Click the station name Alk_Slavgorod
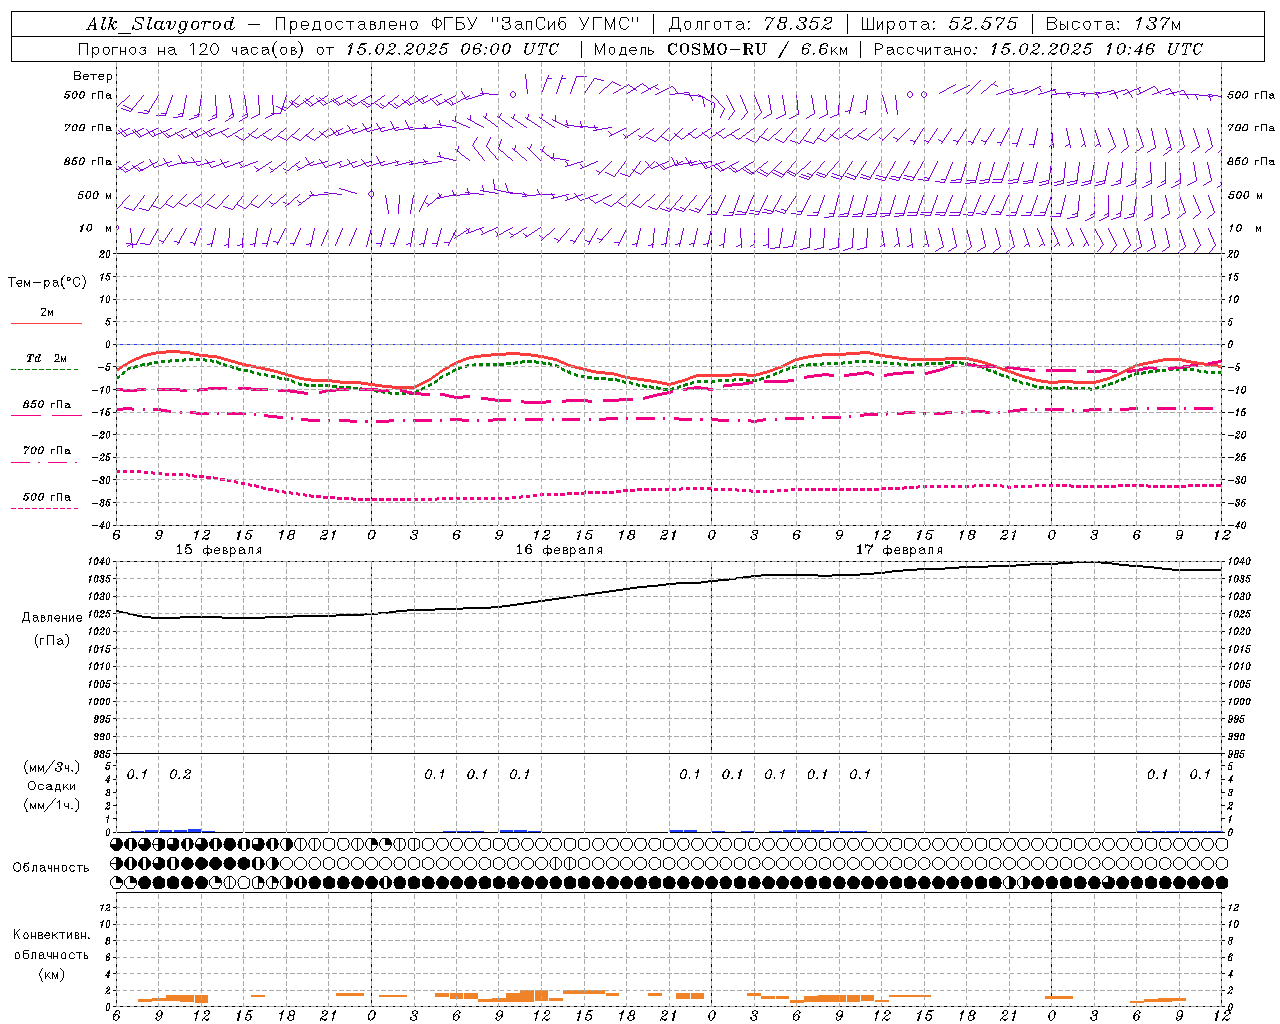Viewport: 1280px width, 1024px height. [x=161, y=24]
